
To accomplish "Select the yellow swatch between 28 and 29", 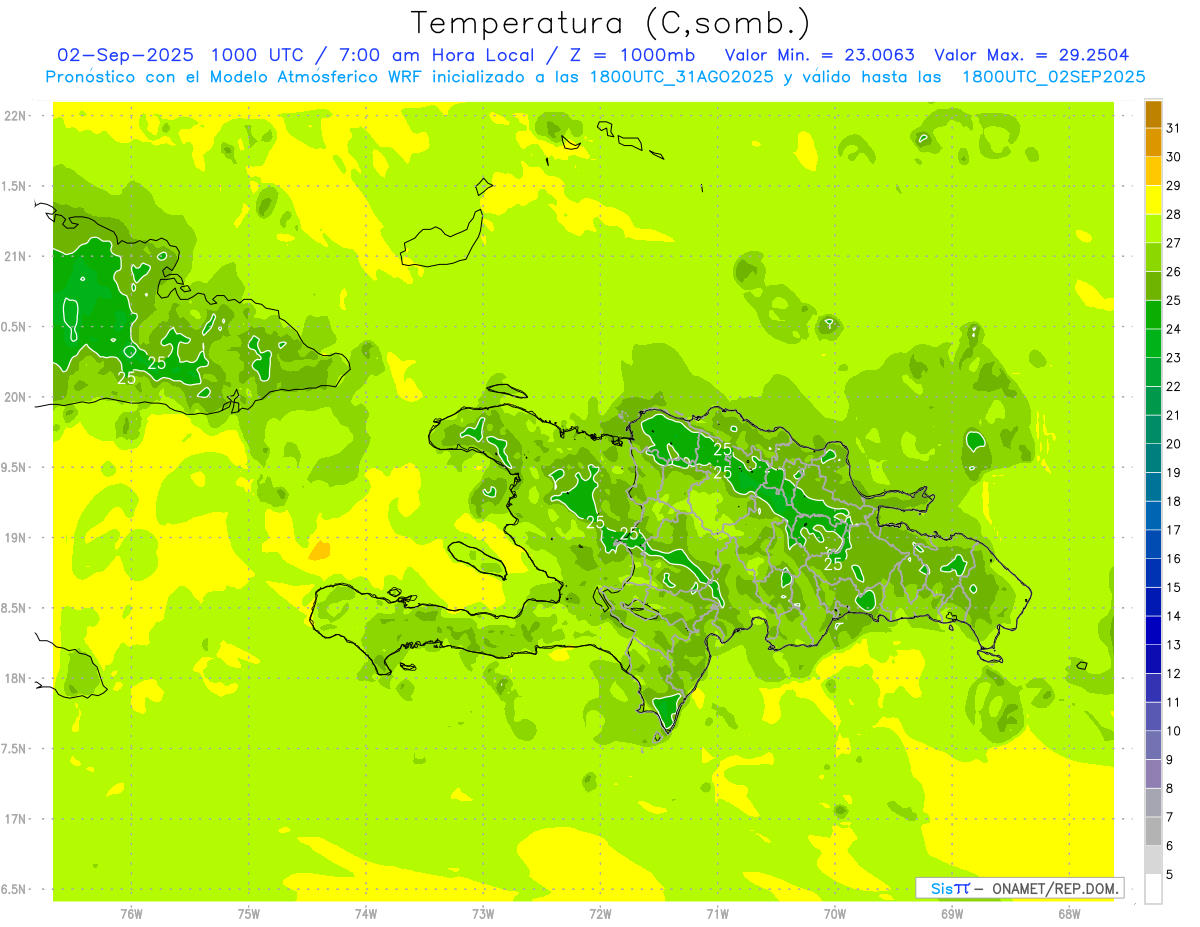I will coord(1153,200).
